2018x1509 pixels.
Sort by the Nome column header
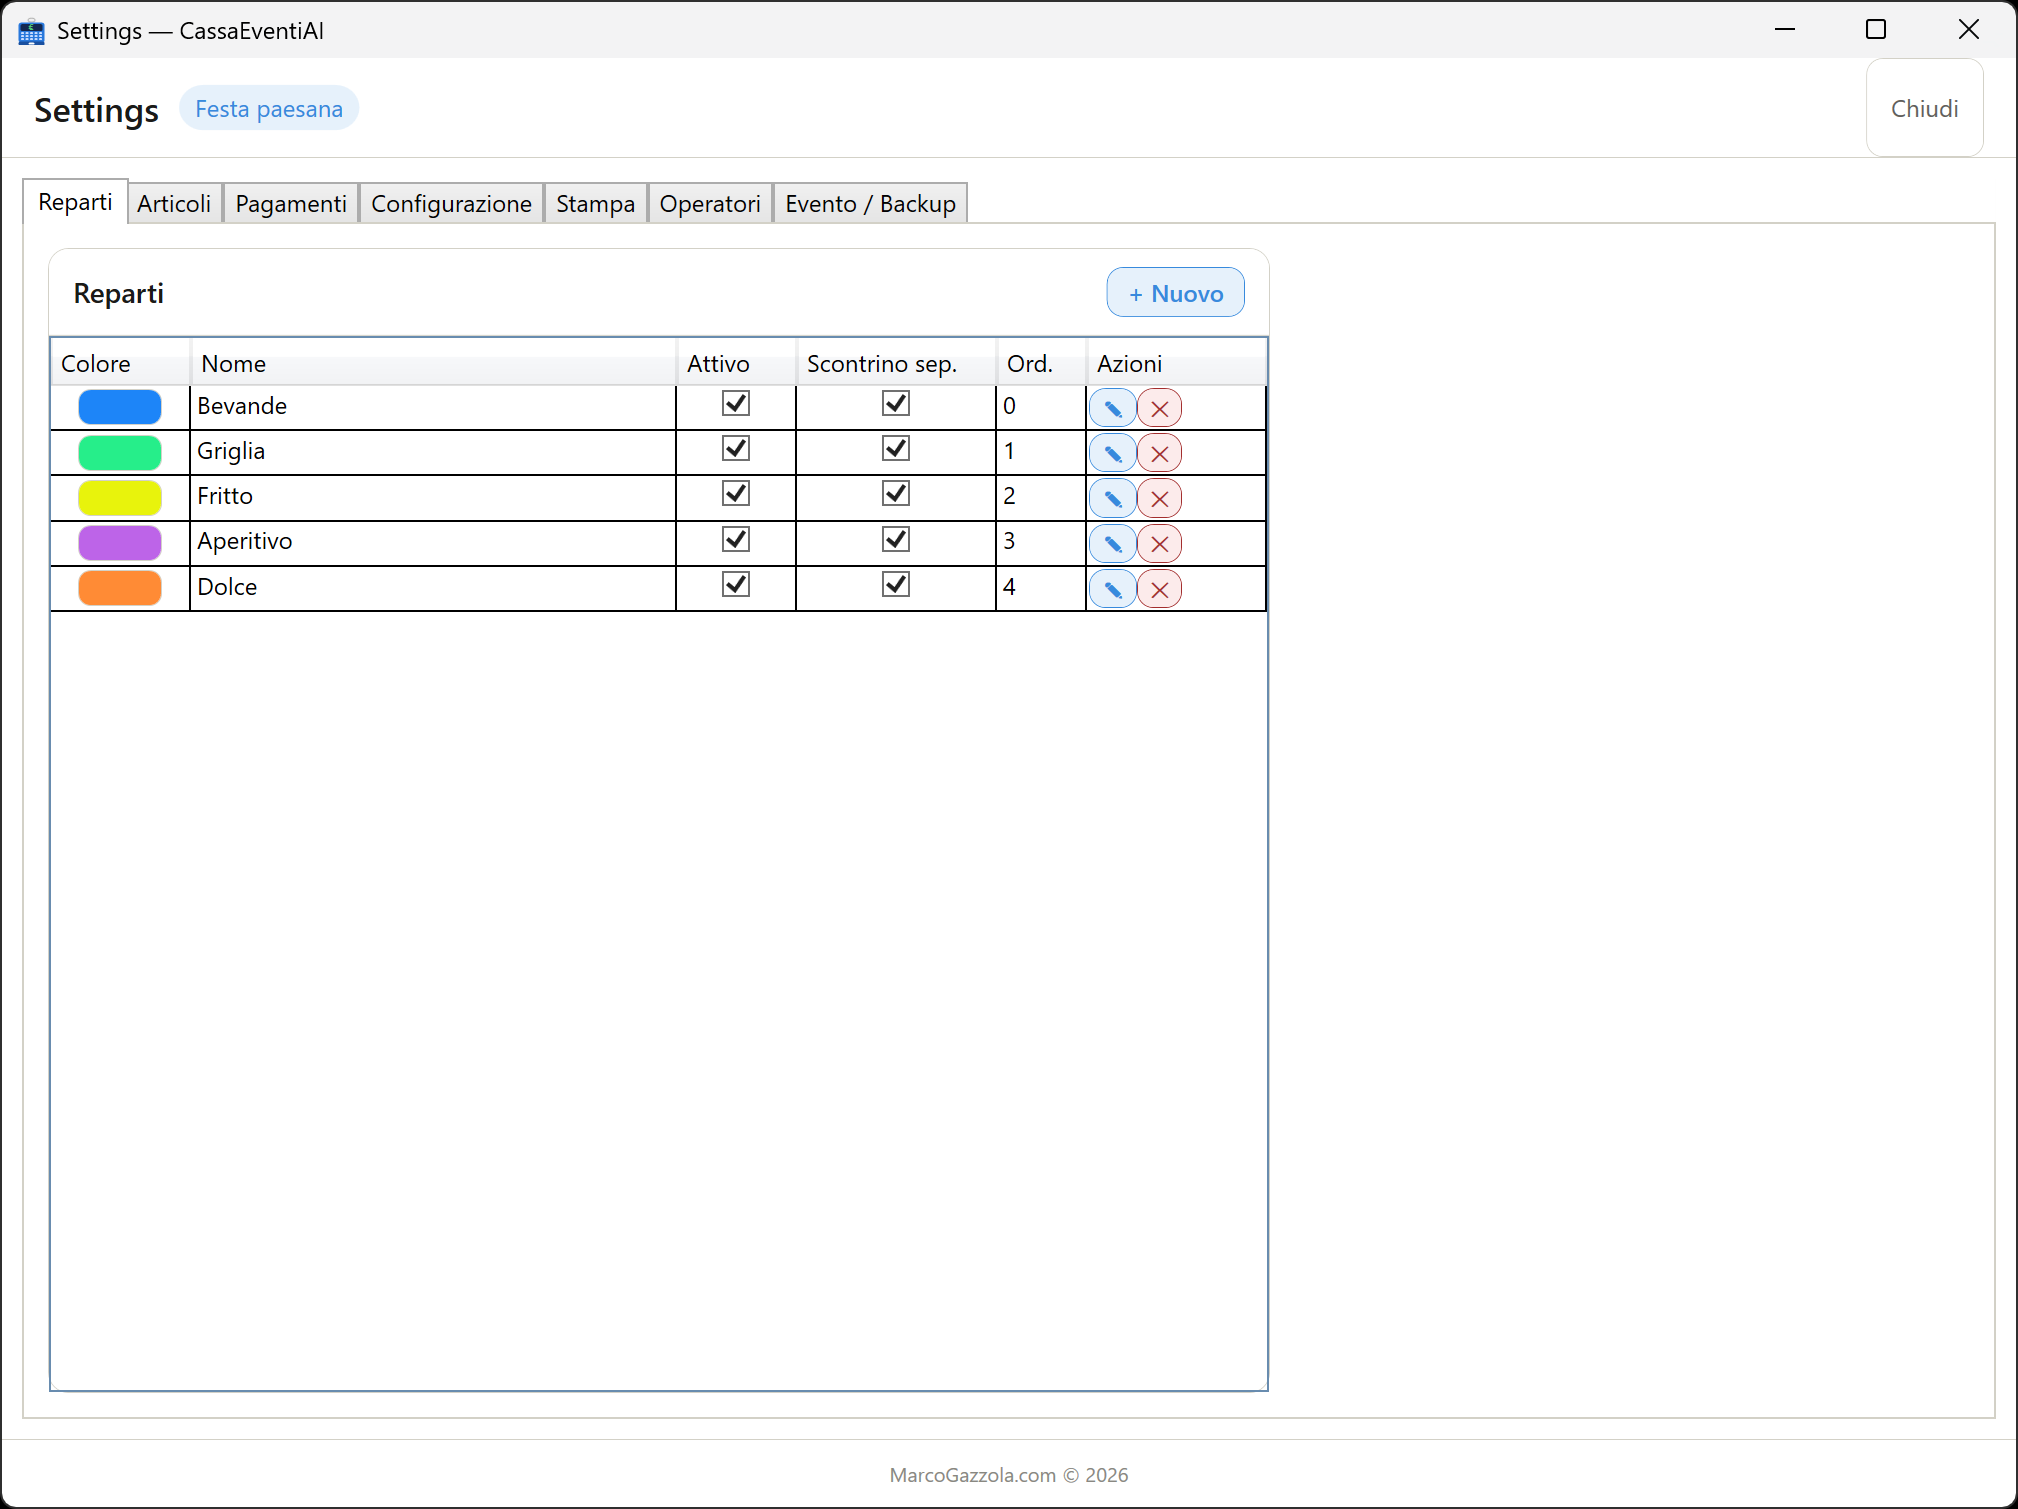click(x=433, y=363)
